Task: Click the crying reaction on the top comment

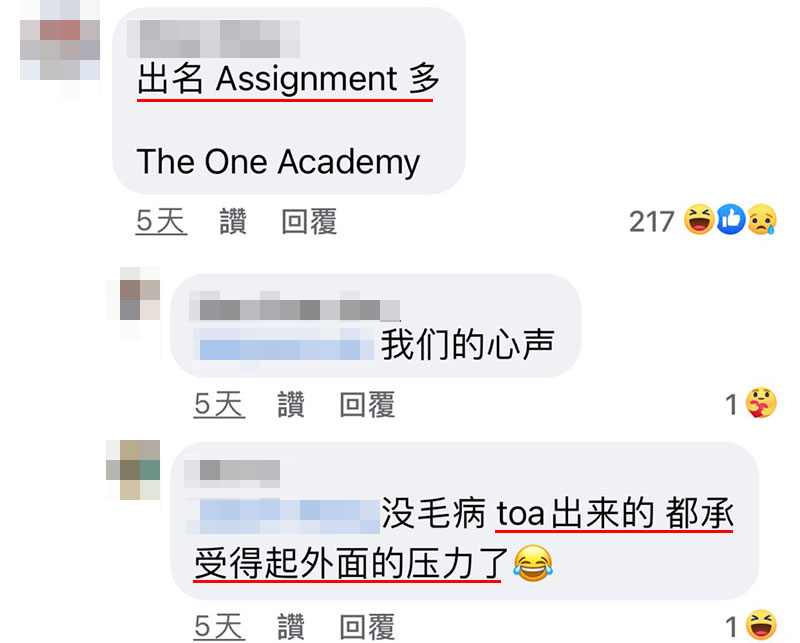Action: click(x=762, y=219)
